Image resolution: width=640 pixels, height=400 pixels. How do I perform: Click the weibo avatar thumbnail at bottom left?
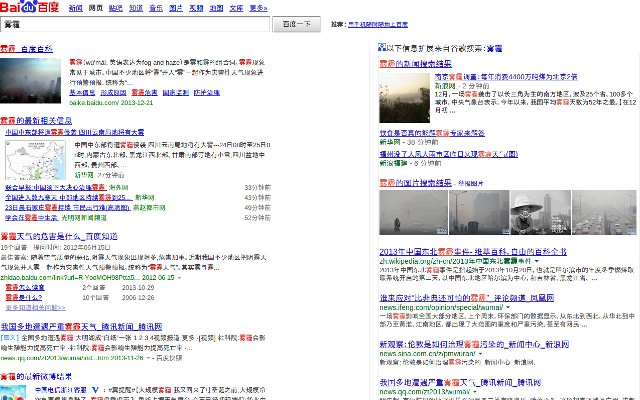13,392
